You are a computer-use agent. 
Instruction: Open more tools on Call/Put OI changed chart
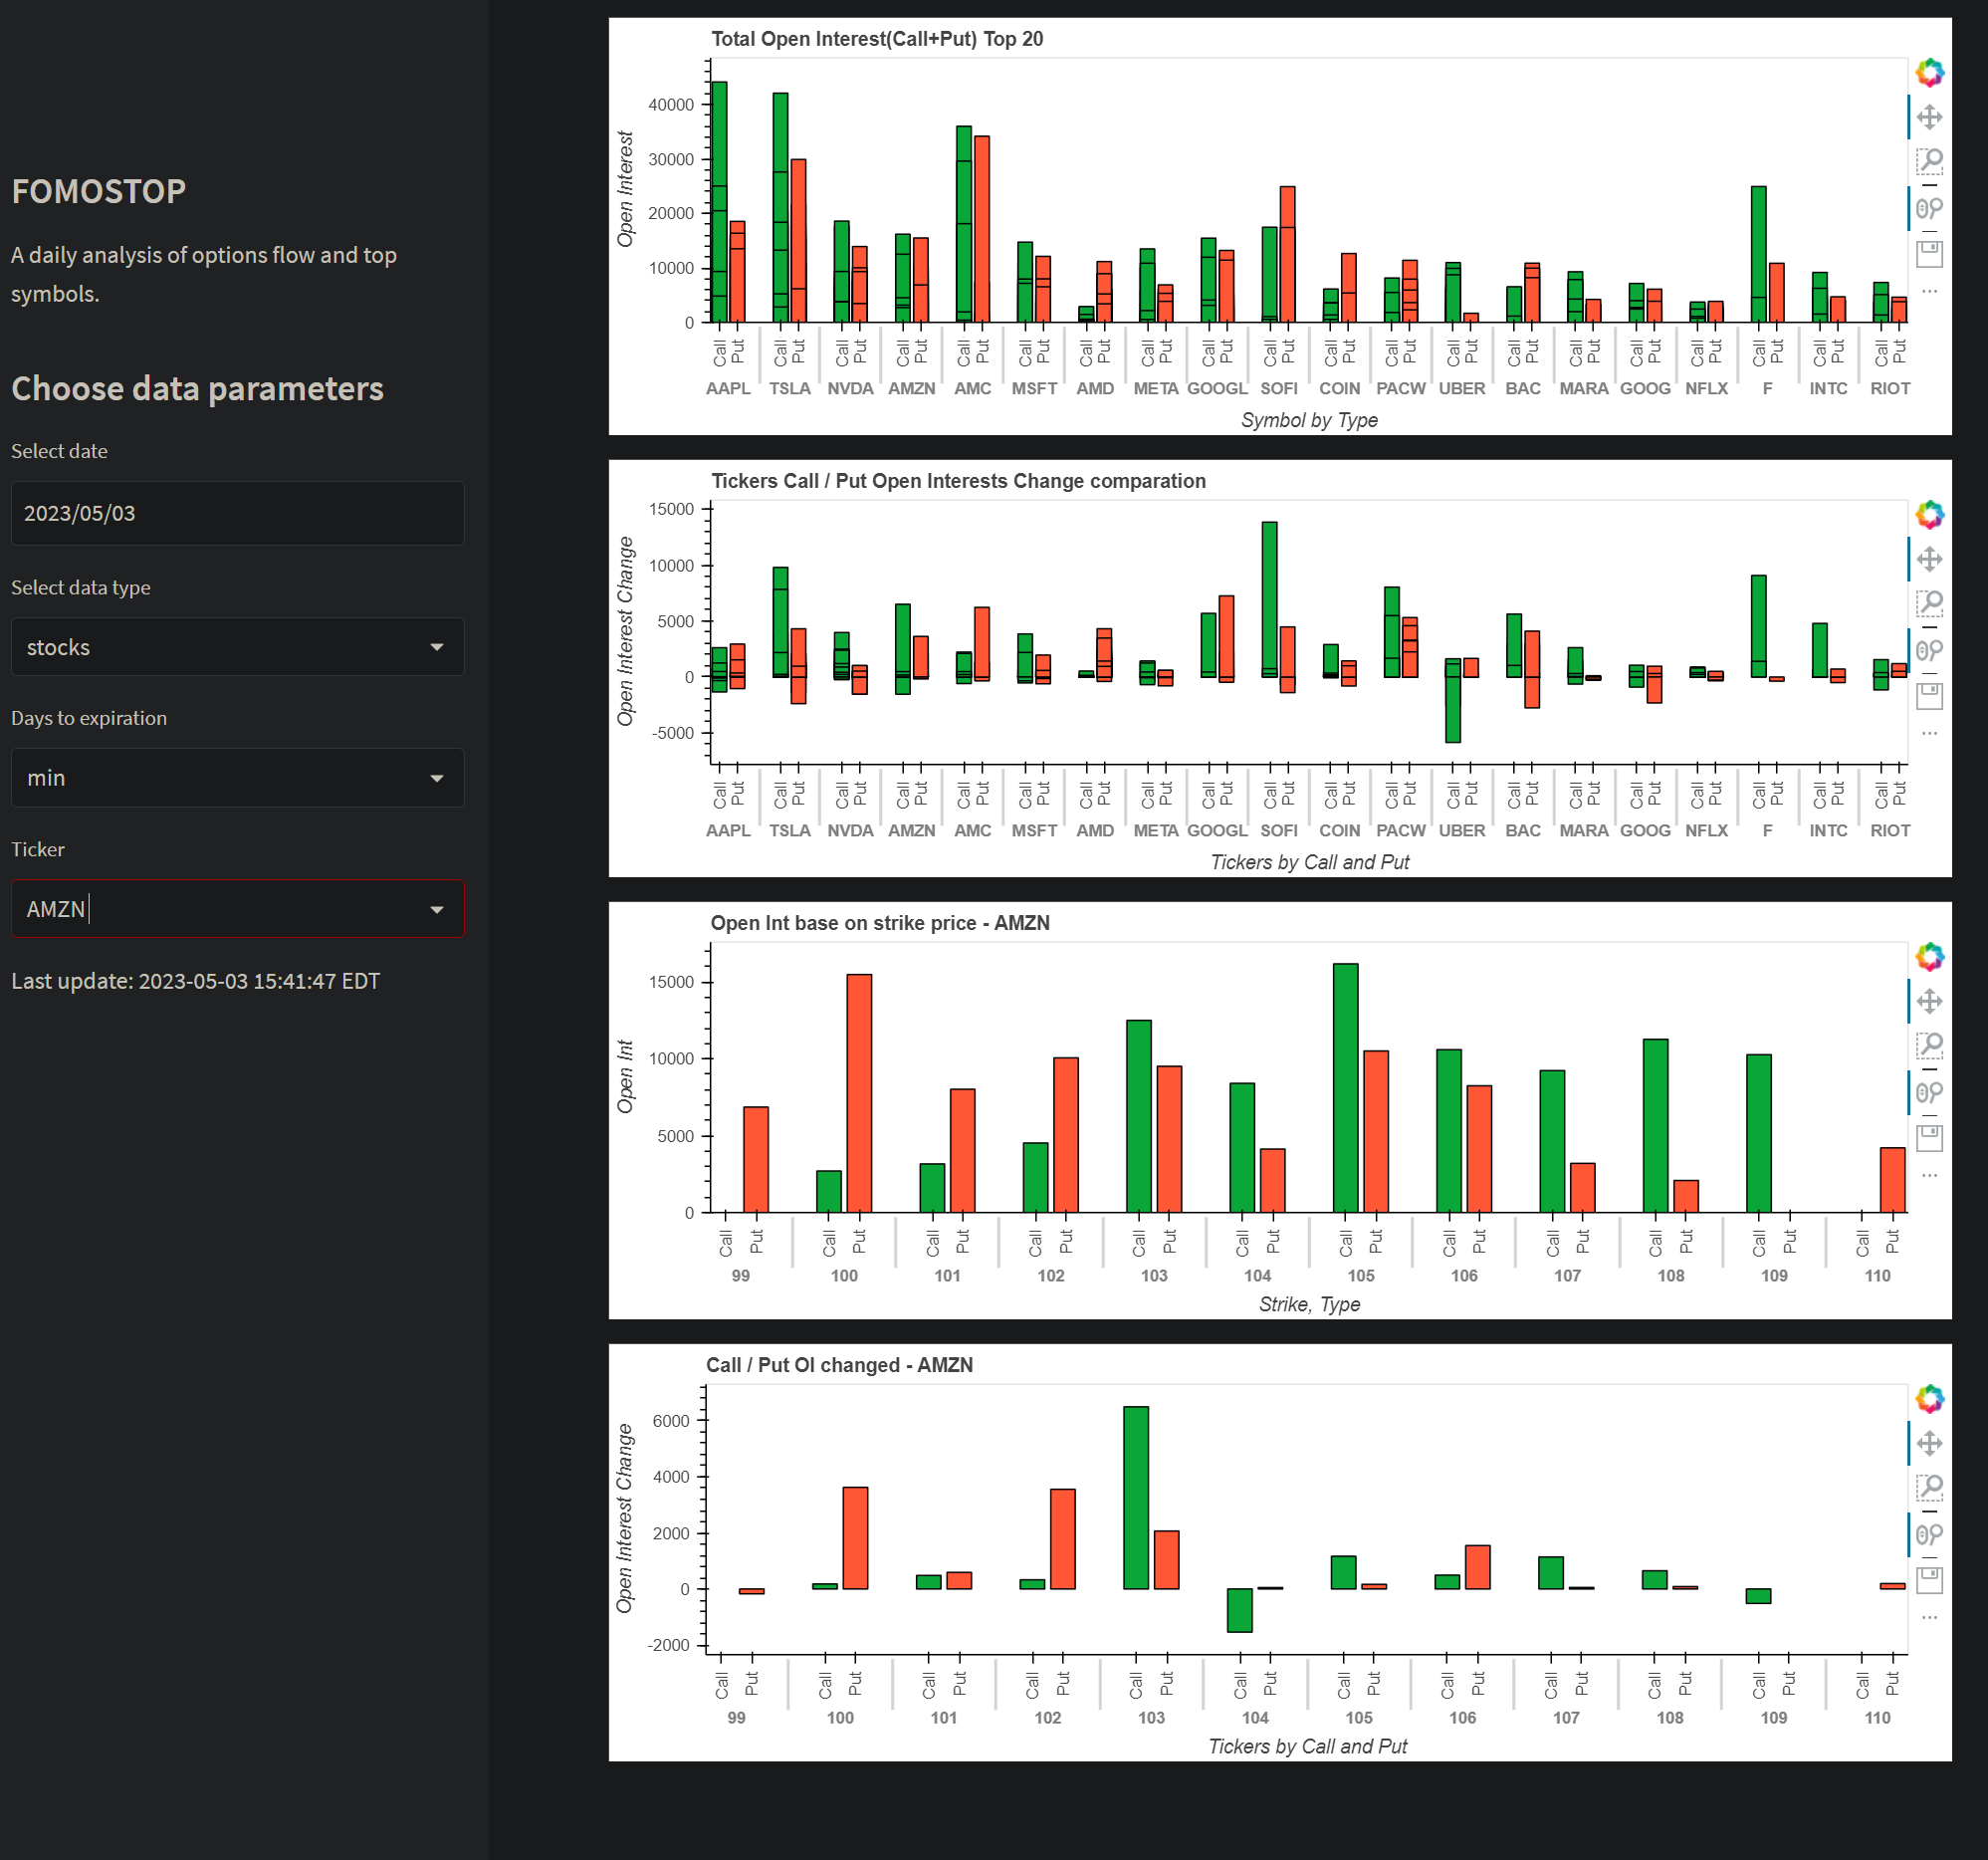pyautogui.click(x=1929, y=1618)
